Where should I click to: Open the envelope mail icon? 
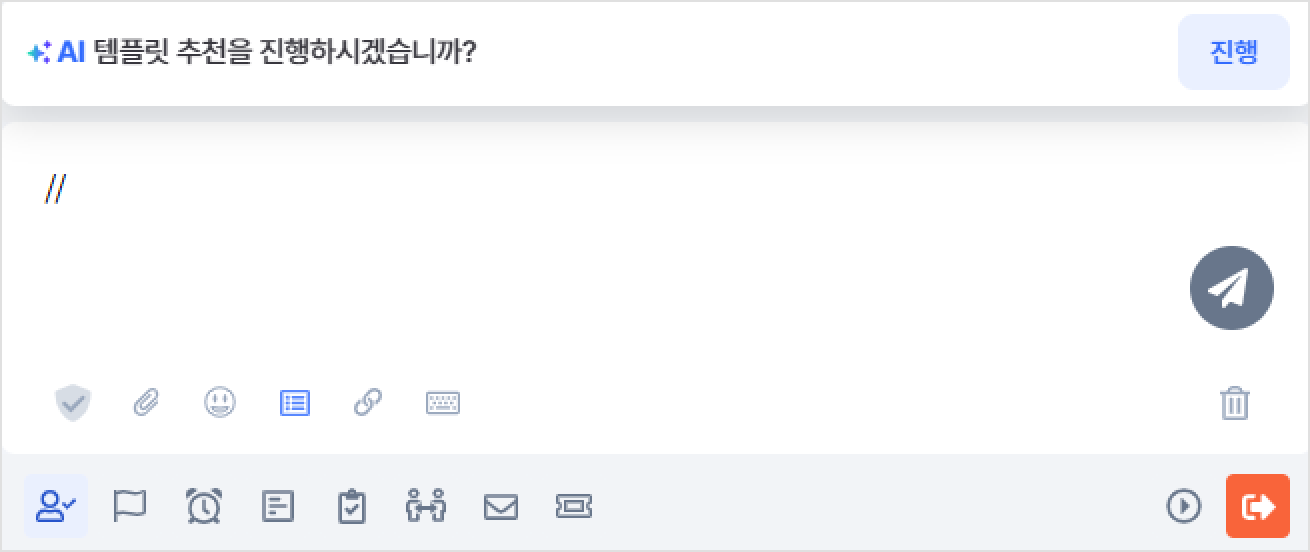pos(500,507)
